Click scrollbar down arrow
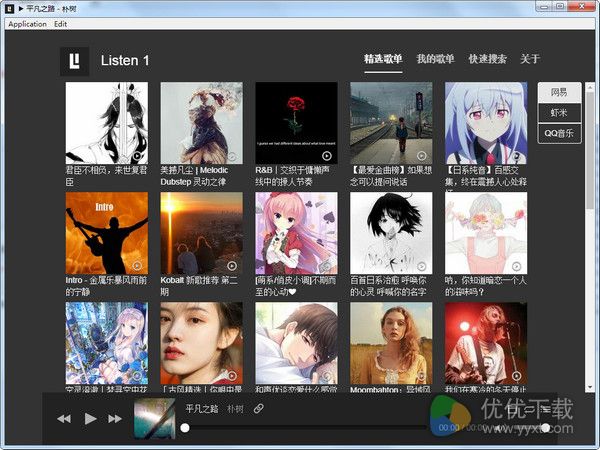Image resolution: width=600 pixels, height=450 pixels. click(x=590, y=387)
